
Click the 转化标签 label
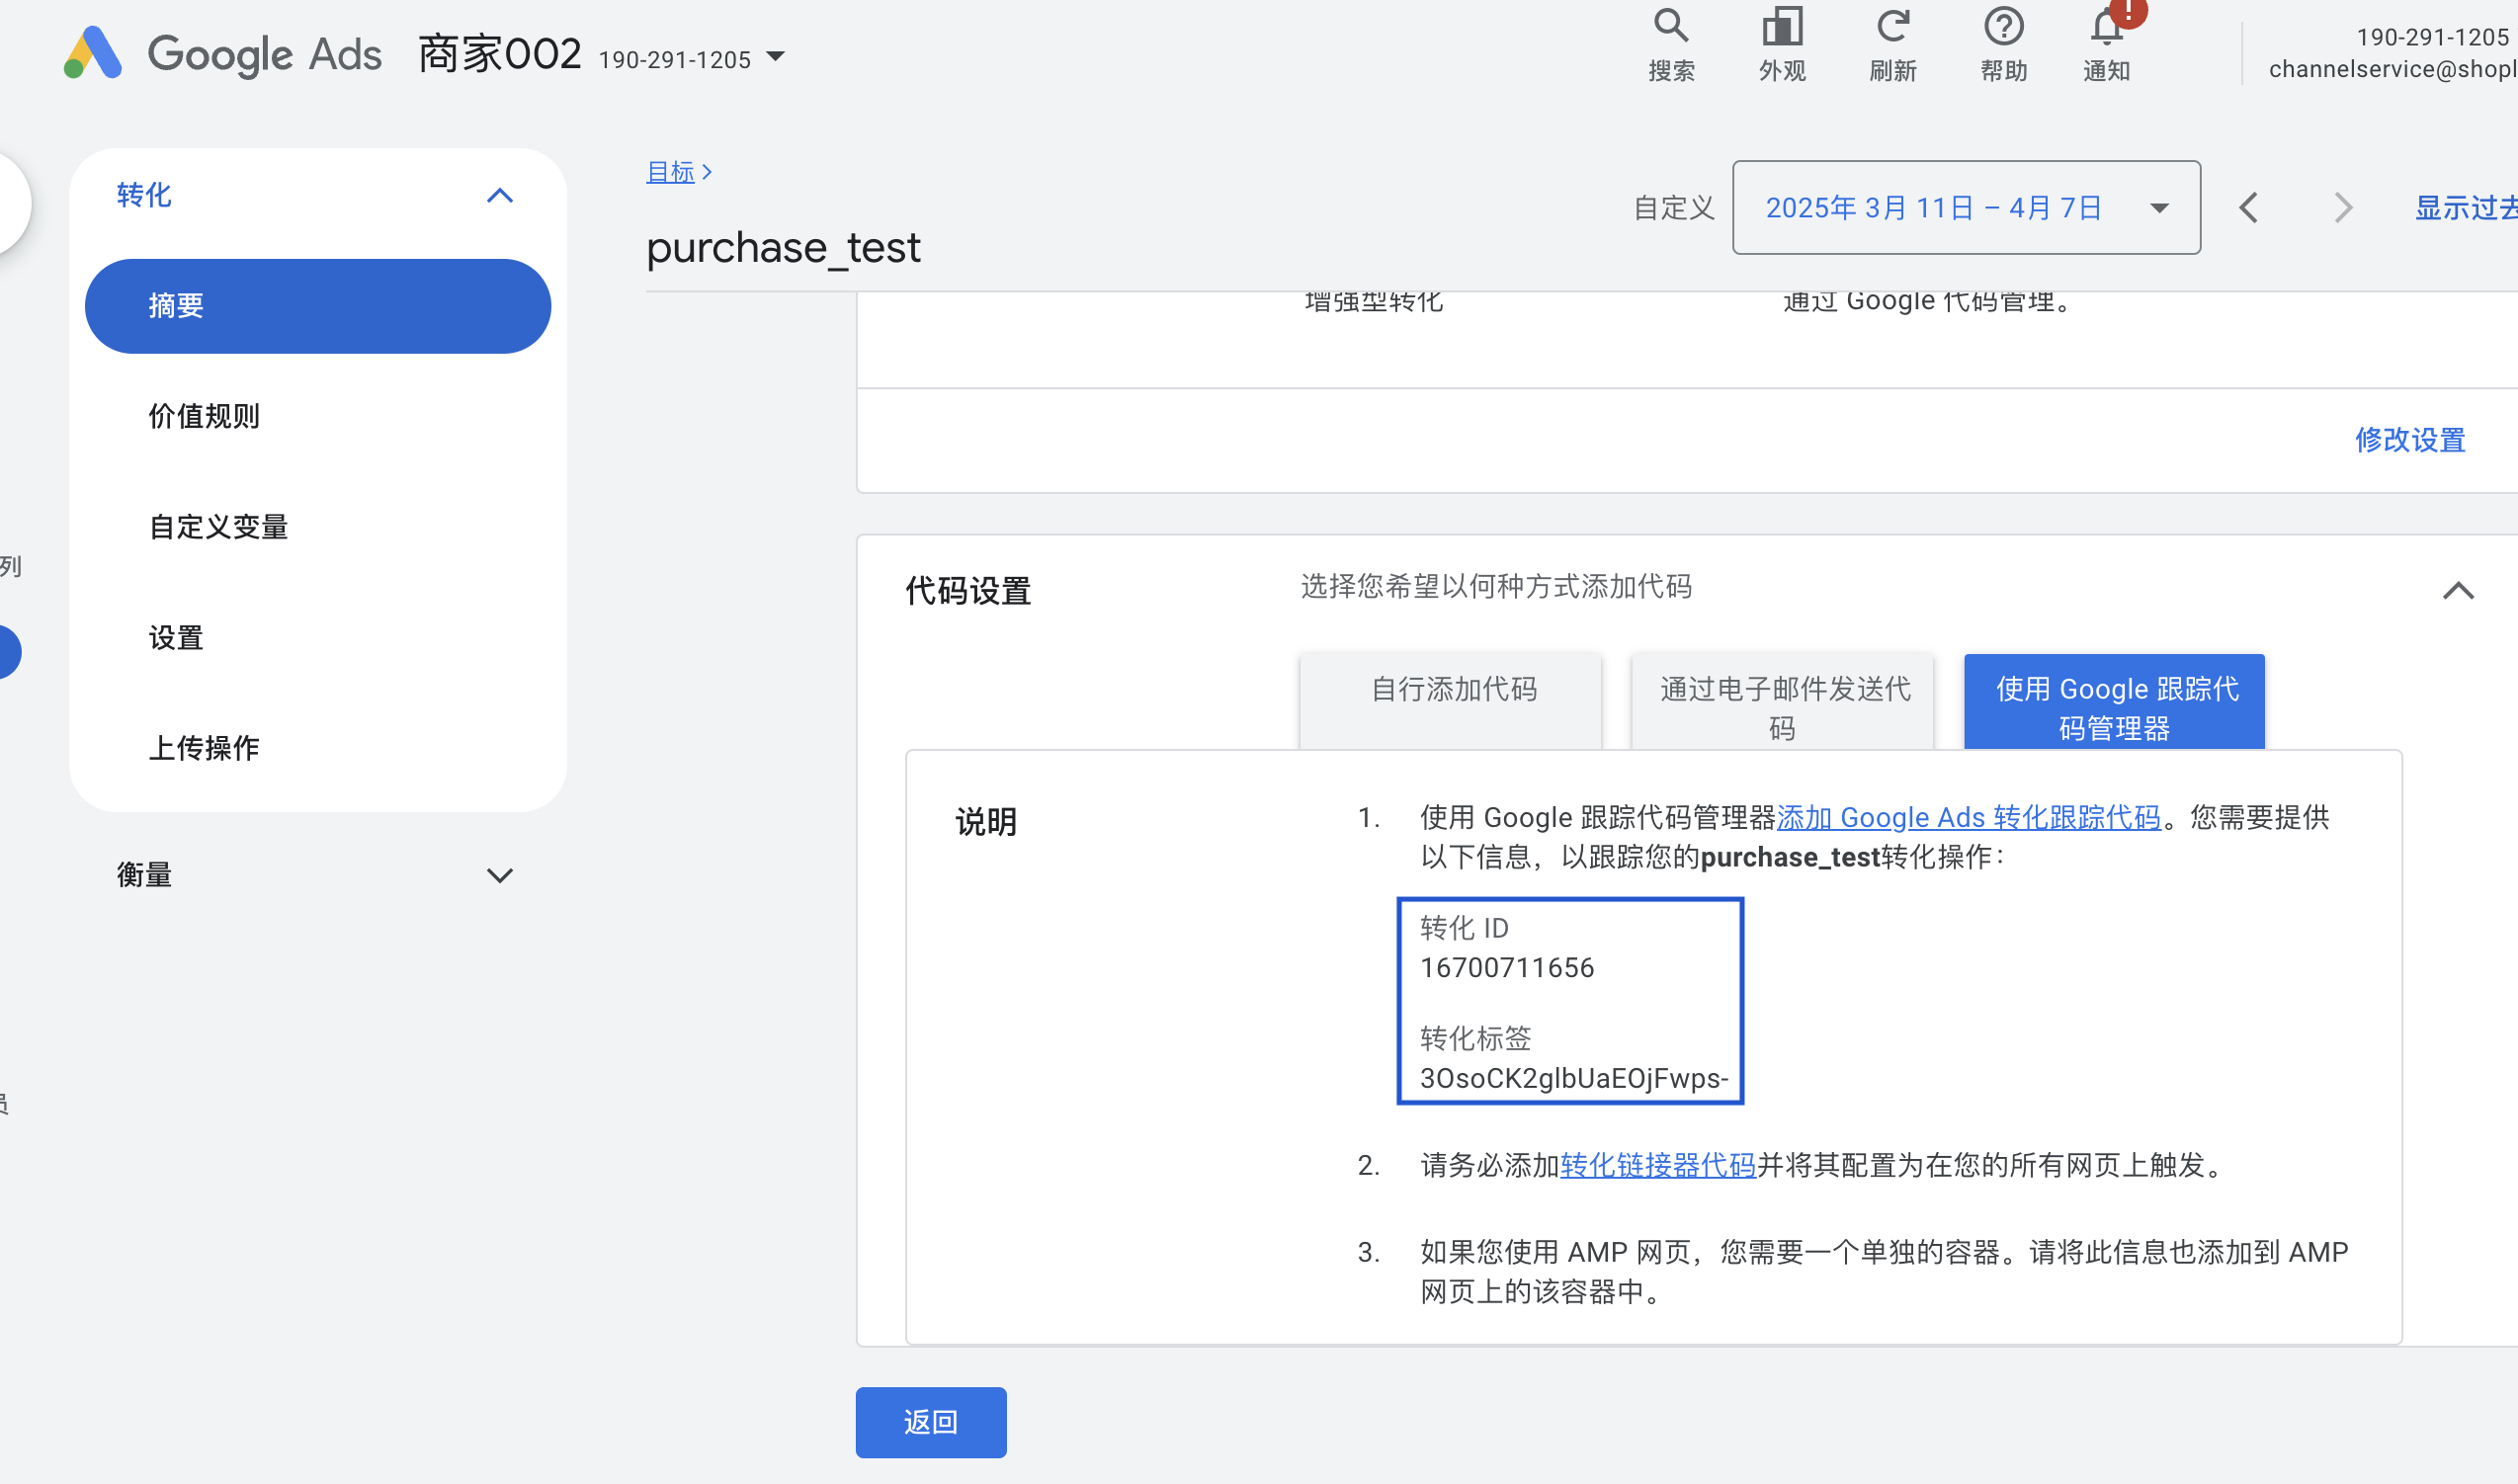pyautogui.click(x=1476, y=1039)
